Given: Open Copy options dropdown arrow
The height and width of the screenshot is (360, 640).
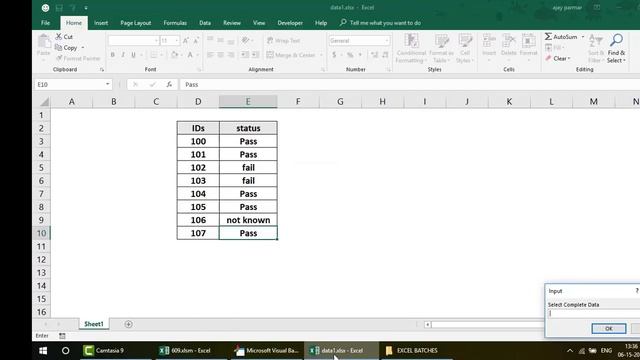Looking at the screenshot, I should 83,48.
